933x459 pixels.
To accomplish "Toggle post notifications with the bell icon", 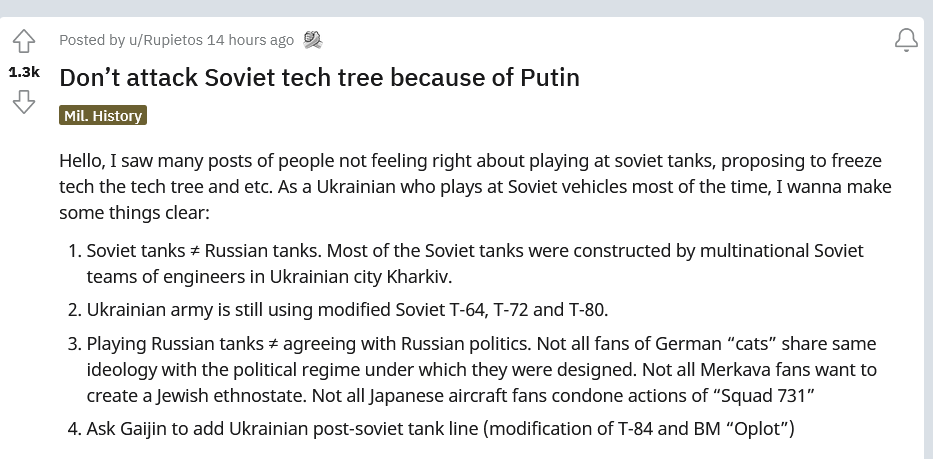I will [906, 40].
